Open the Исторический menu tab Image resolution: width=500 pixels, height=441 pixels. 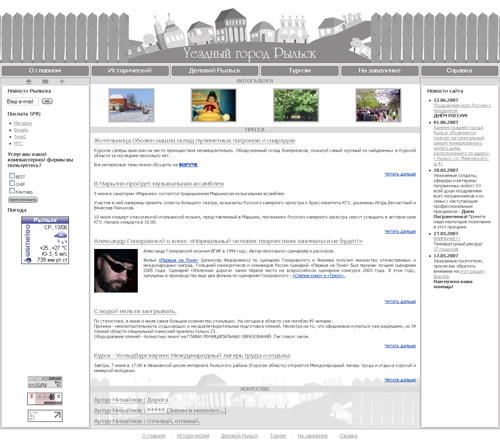click(130, 71)
